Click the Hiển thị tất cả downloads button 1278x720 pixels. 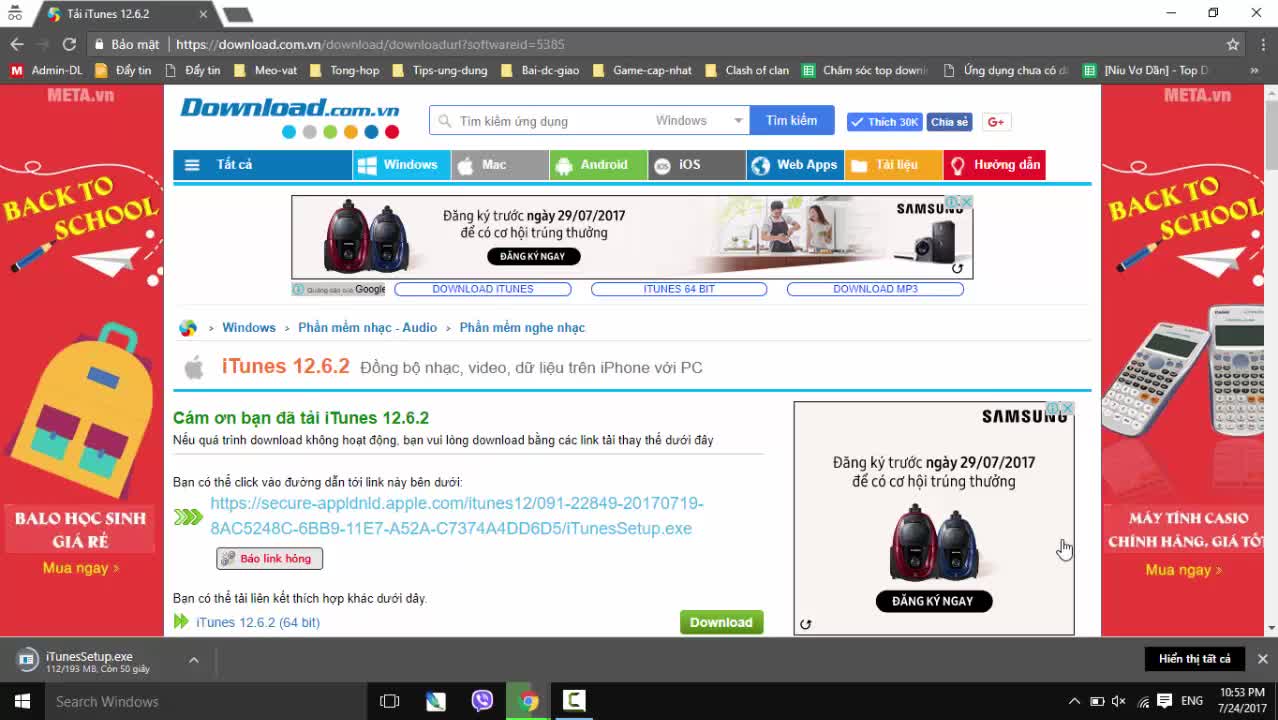1195,659
